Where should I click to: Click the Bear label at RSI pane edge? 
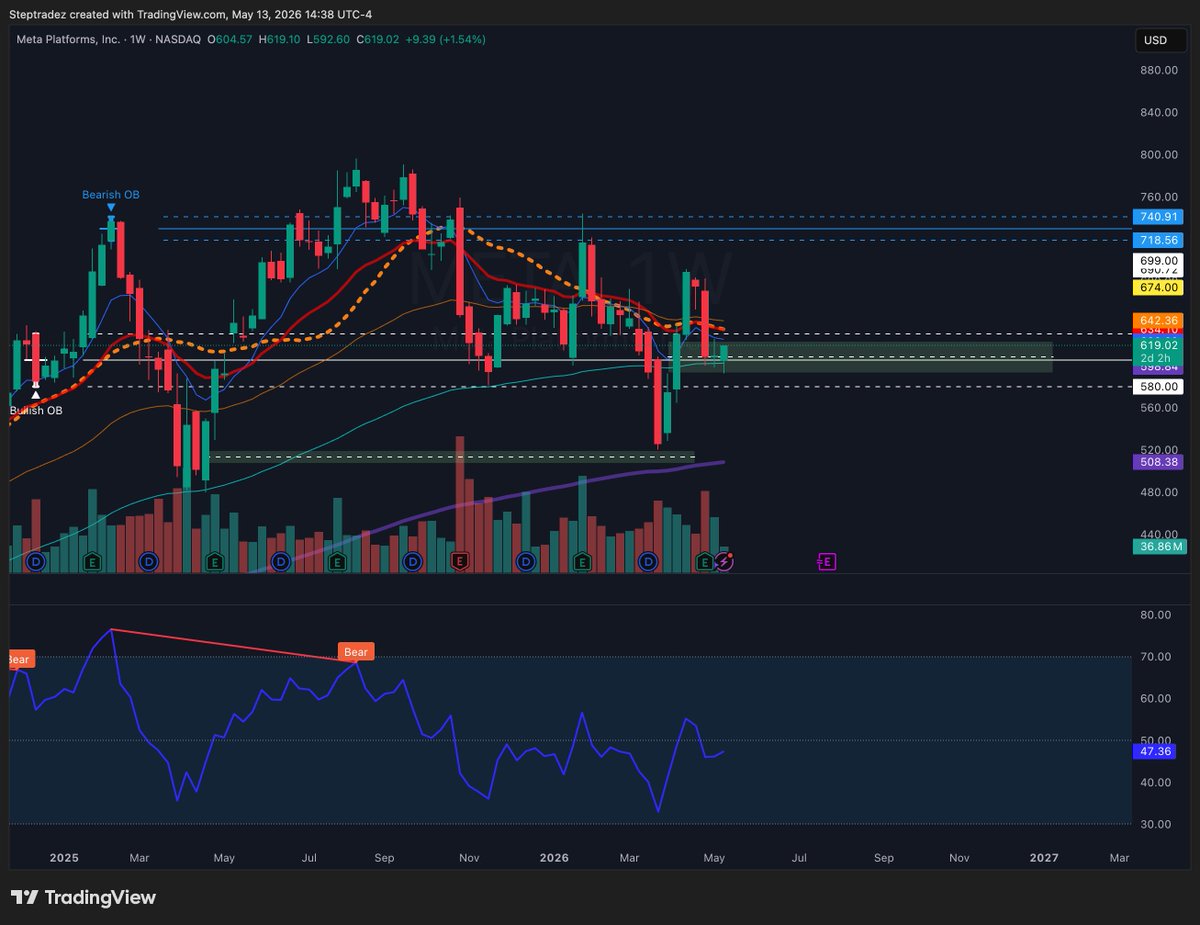coord(21,659)
